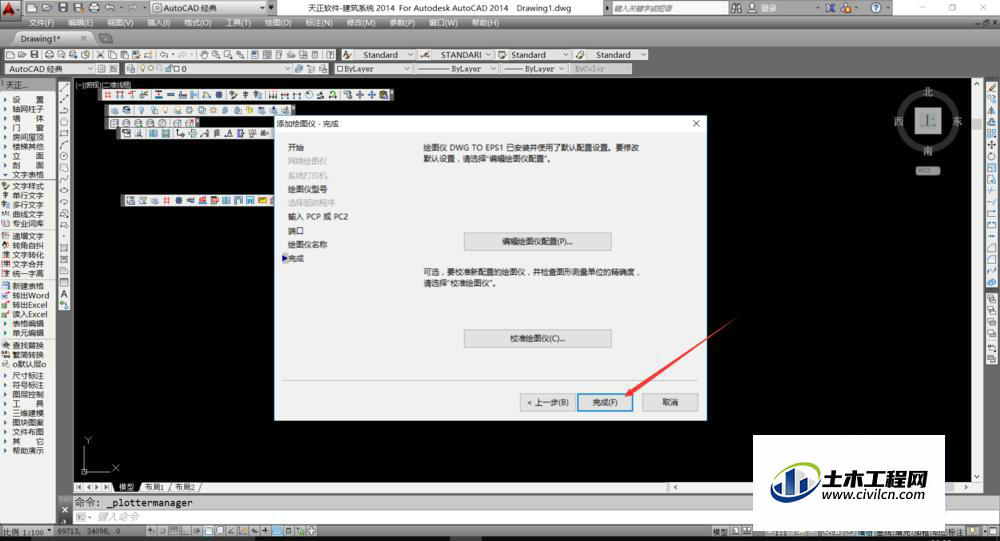Open 编辑绘图仪配置(P) editor

pyautogui.click(x=538, y=242)
